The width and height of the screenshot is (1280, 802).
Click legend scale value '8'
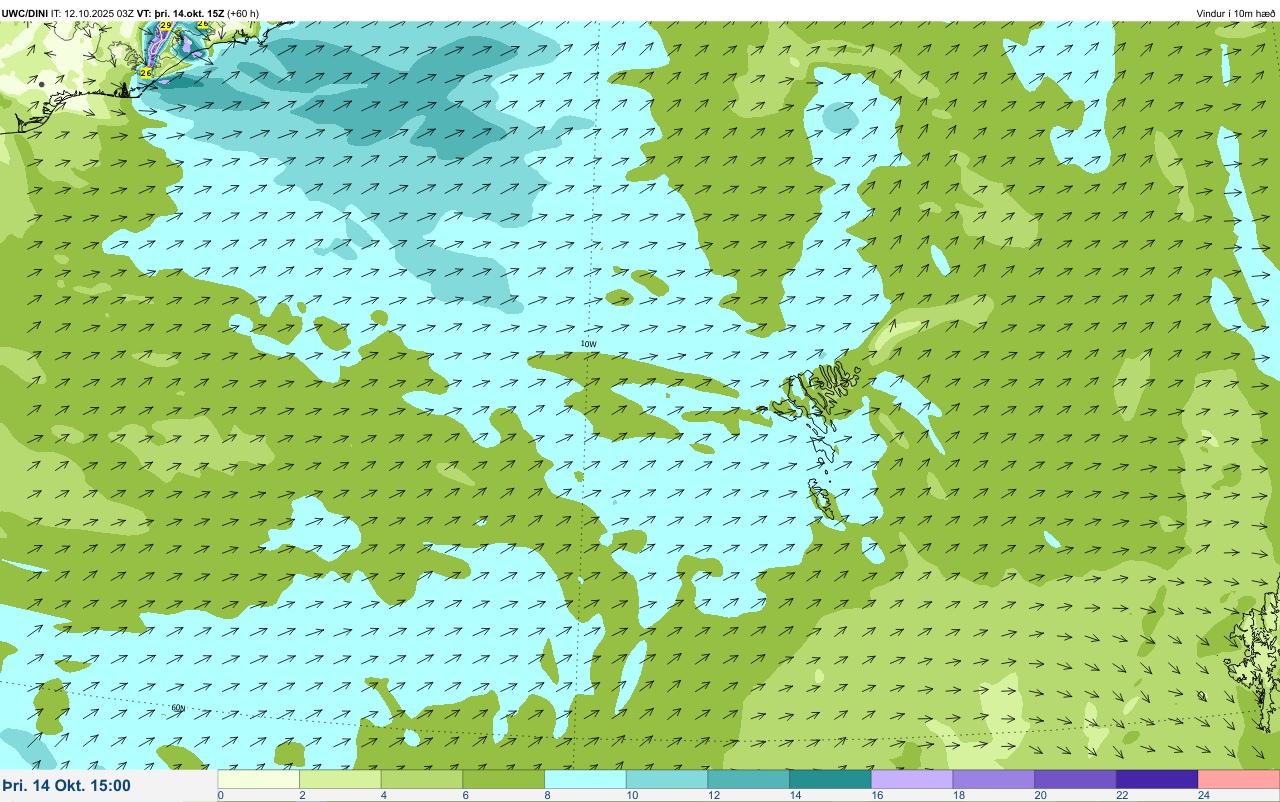(x=547, y=795)
